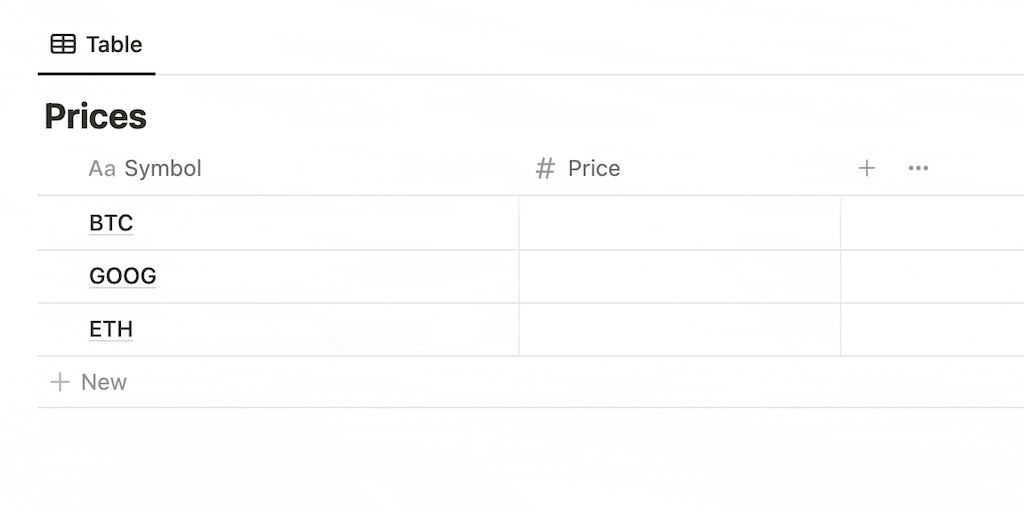Click the empty Price cell for BTC
This screenshot has height=512, width=1024.
click(679, 223)
